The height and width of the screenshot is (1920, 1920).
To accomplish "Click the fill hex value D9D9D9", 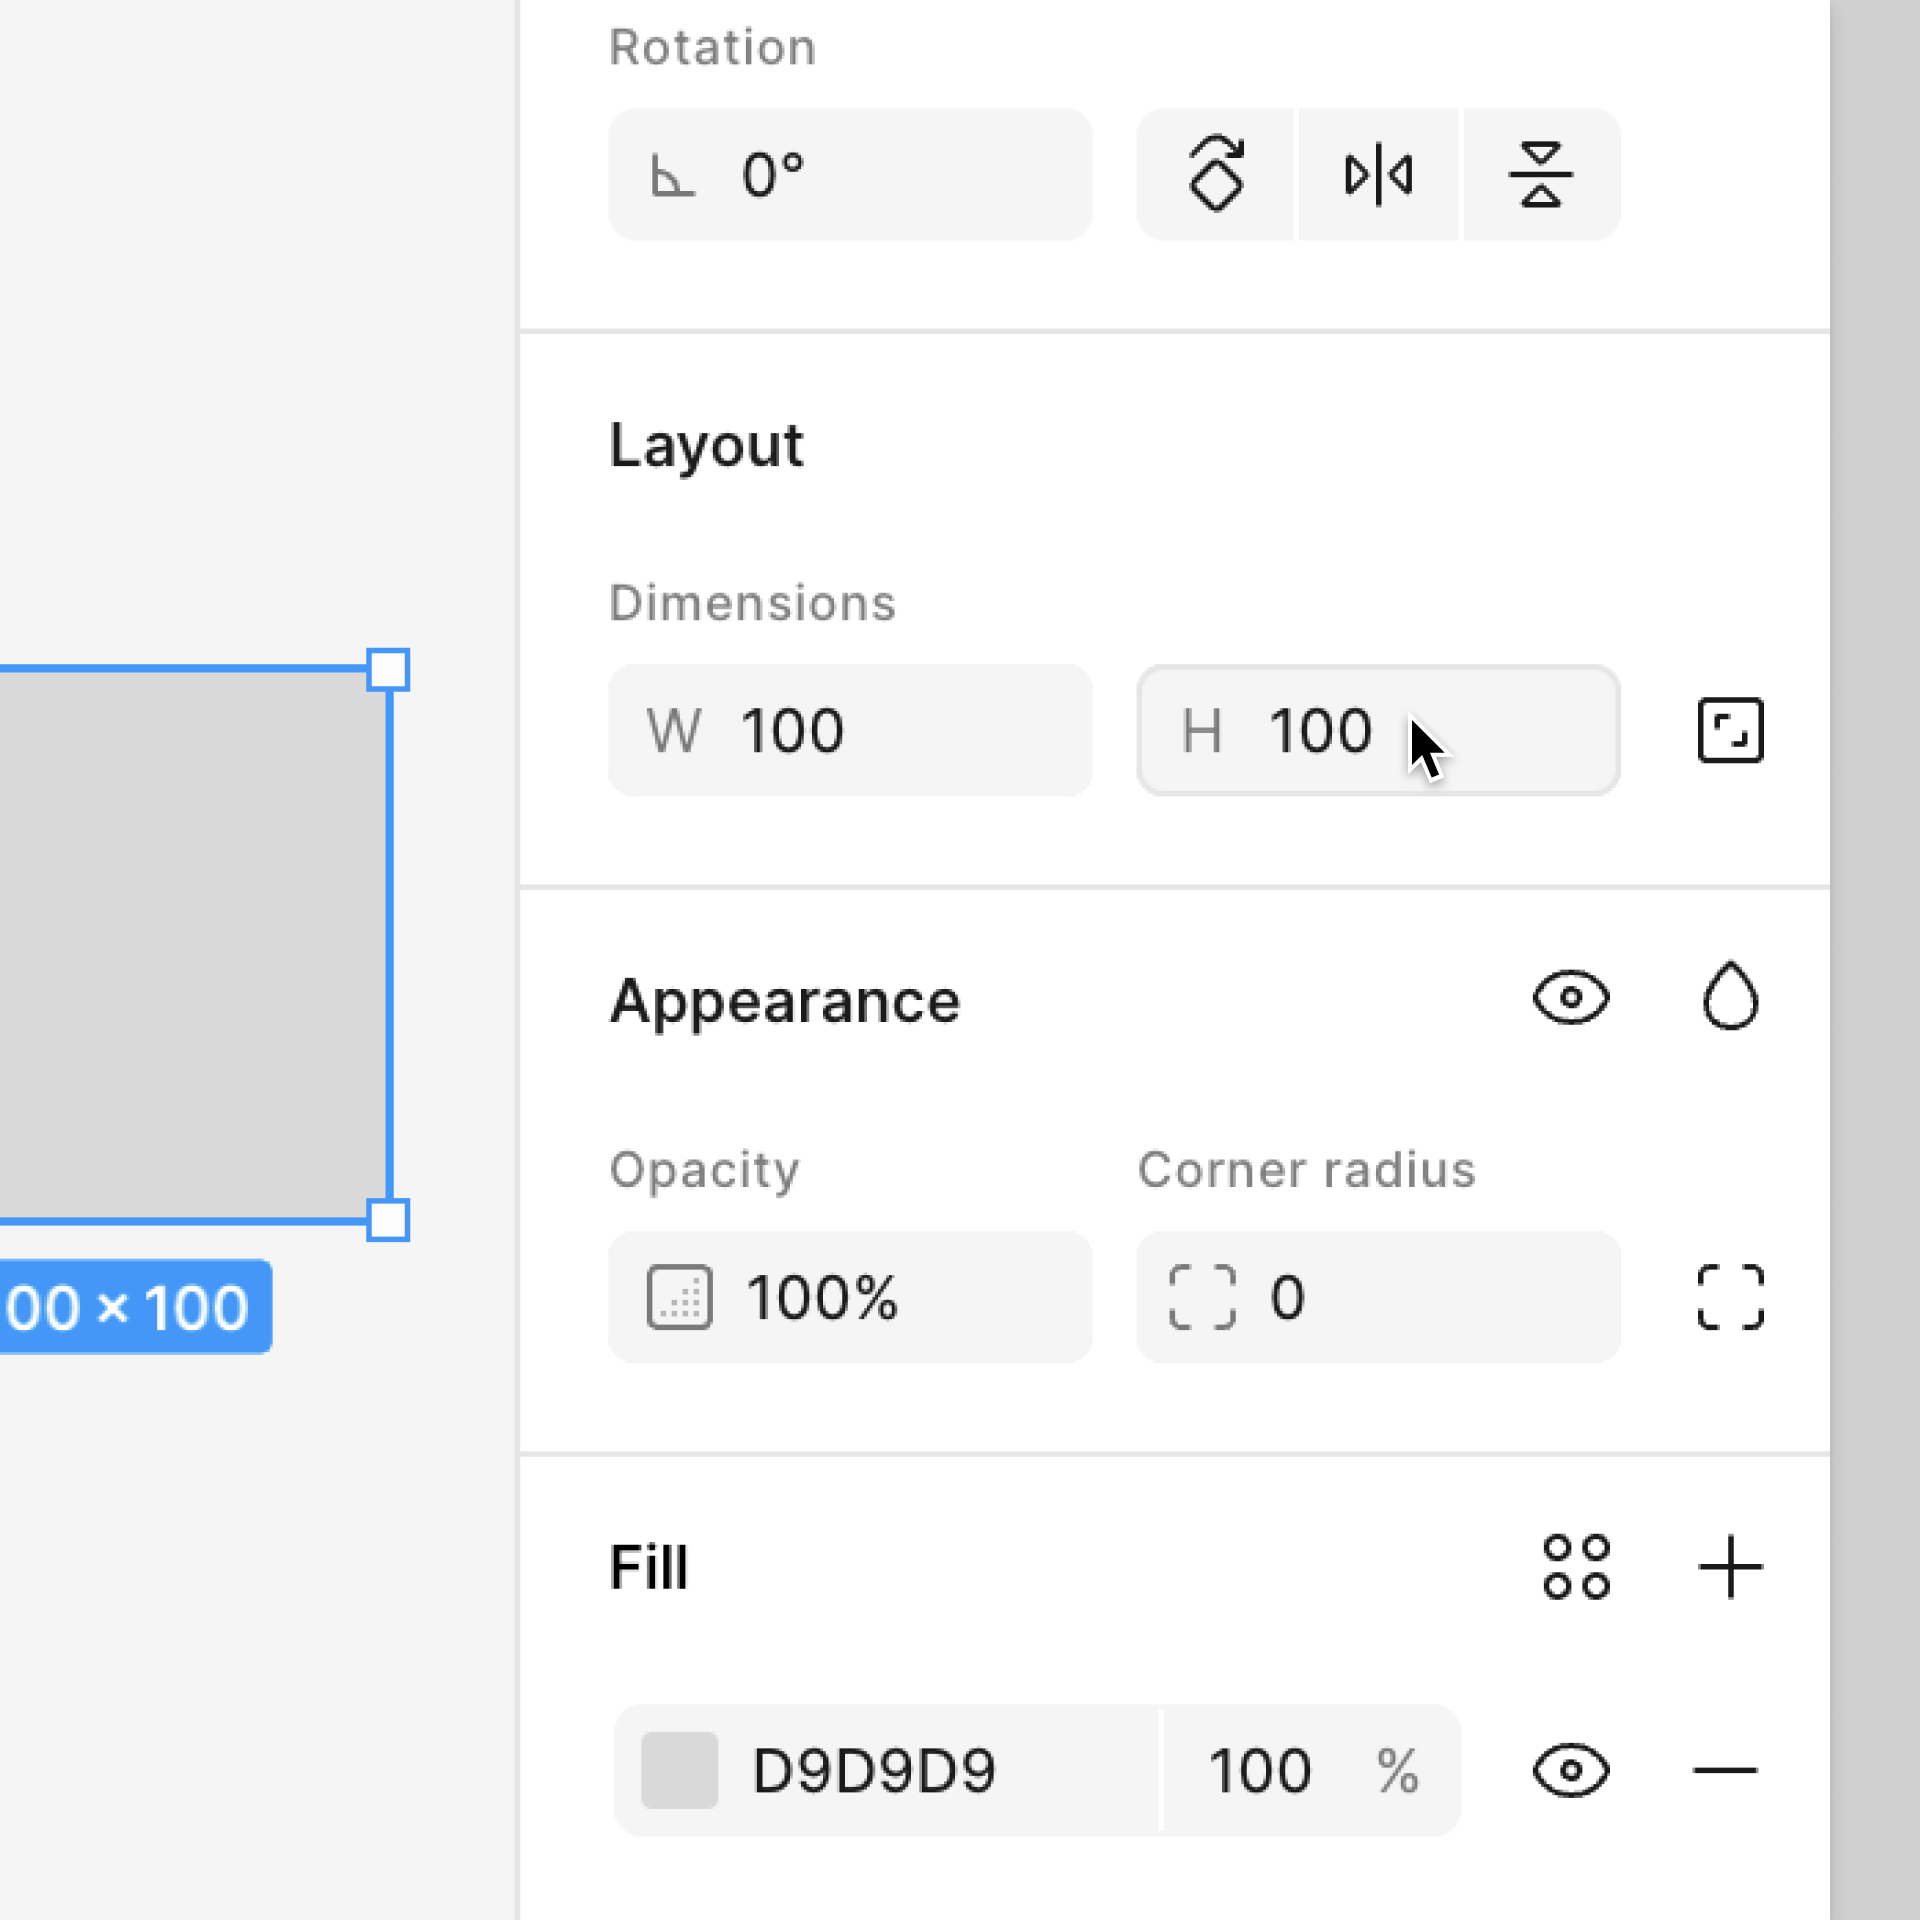I will click(874, 1771).
